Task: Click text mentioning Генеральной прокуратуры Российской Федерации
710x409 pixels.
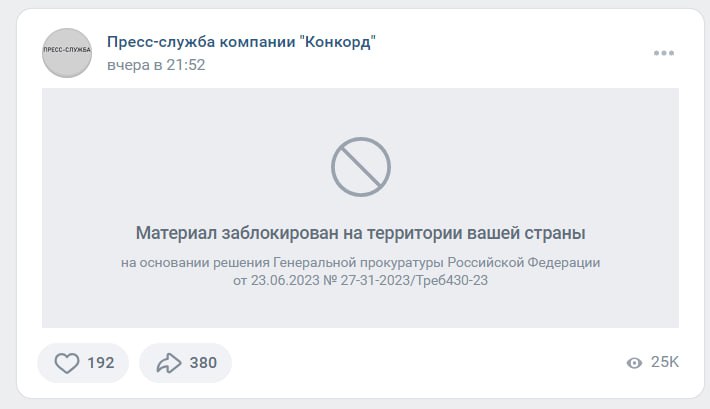Action: [437, 263]
